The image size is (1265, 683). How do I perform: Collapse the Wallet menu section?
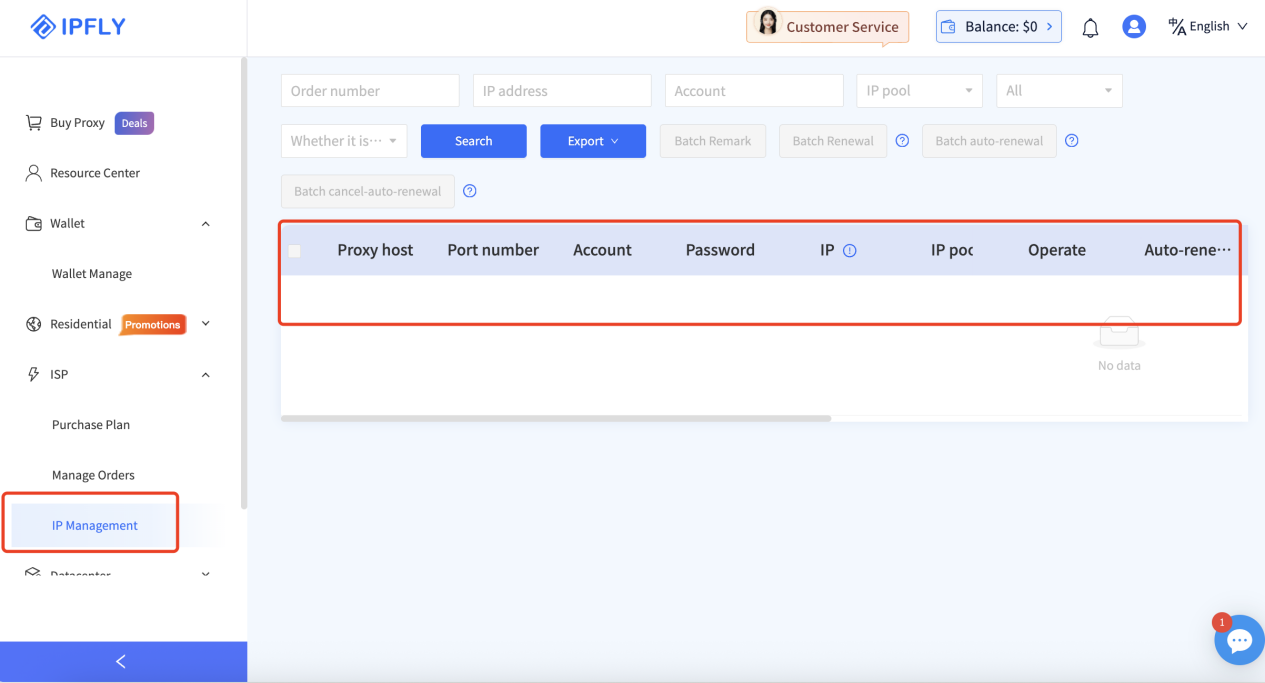(205, 224)
